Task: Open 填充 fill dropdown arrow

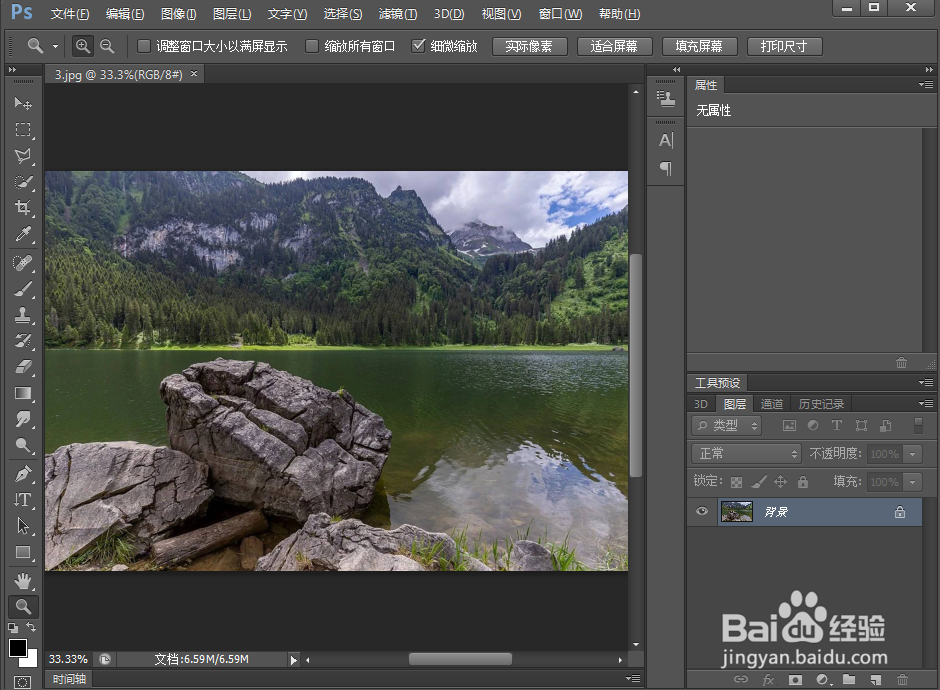Action: point(912,482)
